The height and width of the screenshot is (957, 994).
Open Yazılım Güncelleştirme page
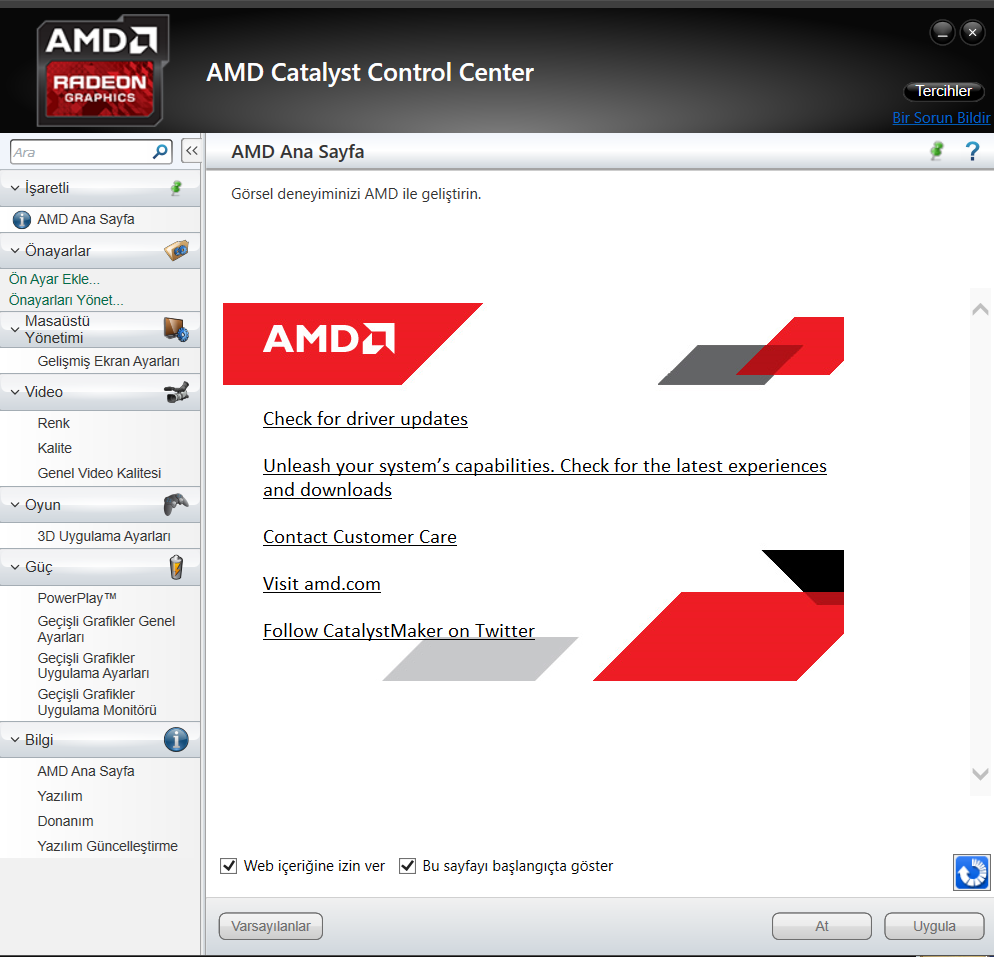coord(107,846)
